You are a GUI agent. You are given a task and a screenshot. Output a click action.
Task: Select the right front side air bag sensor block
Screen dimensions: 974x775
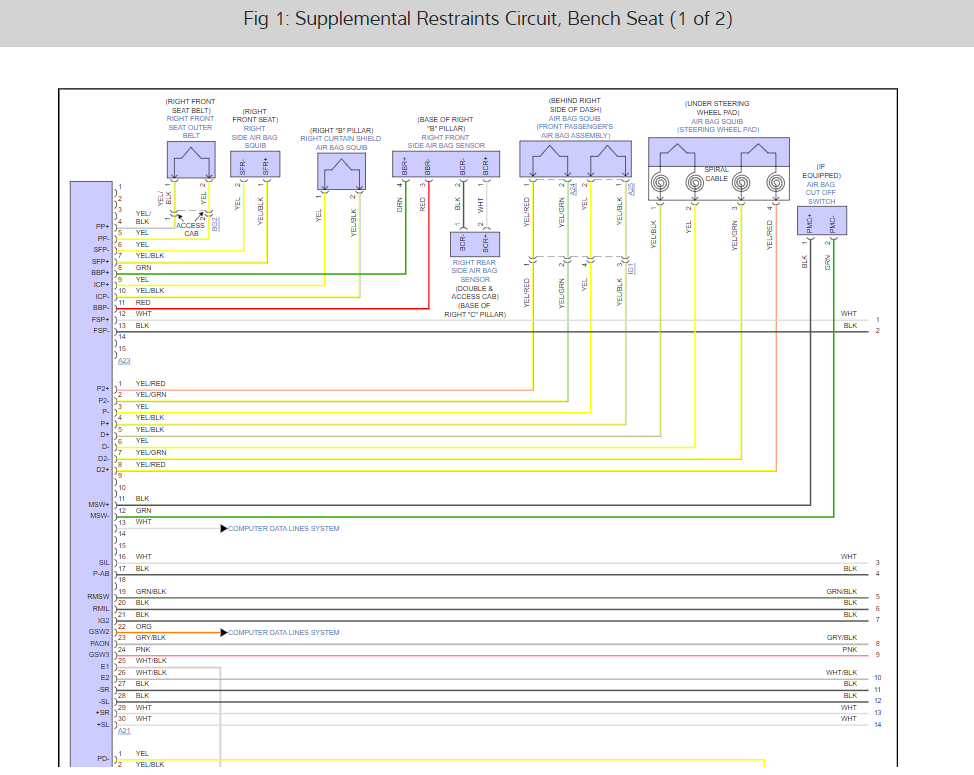coord(444,165)
